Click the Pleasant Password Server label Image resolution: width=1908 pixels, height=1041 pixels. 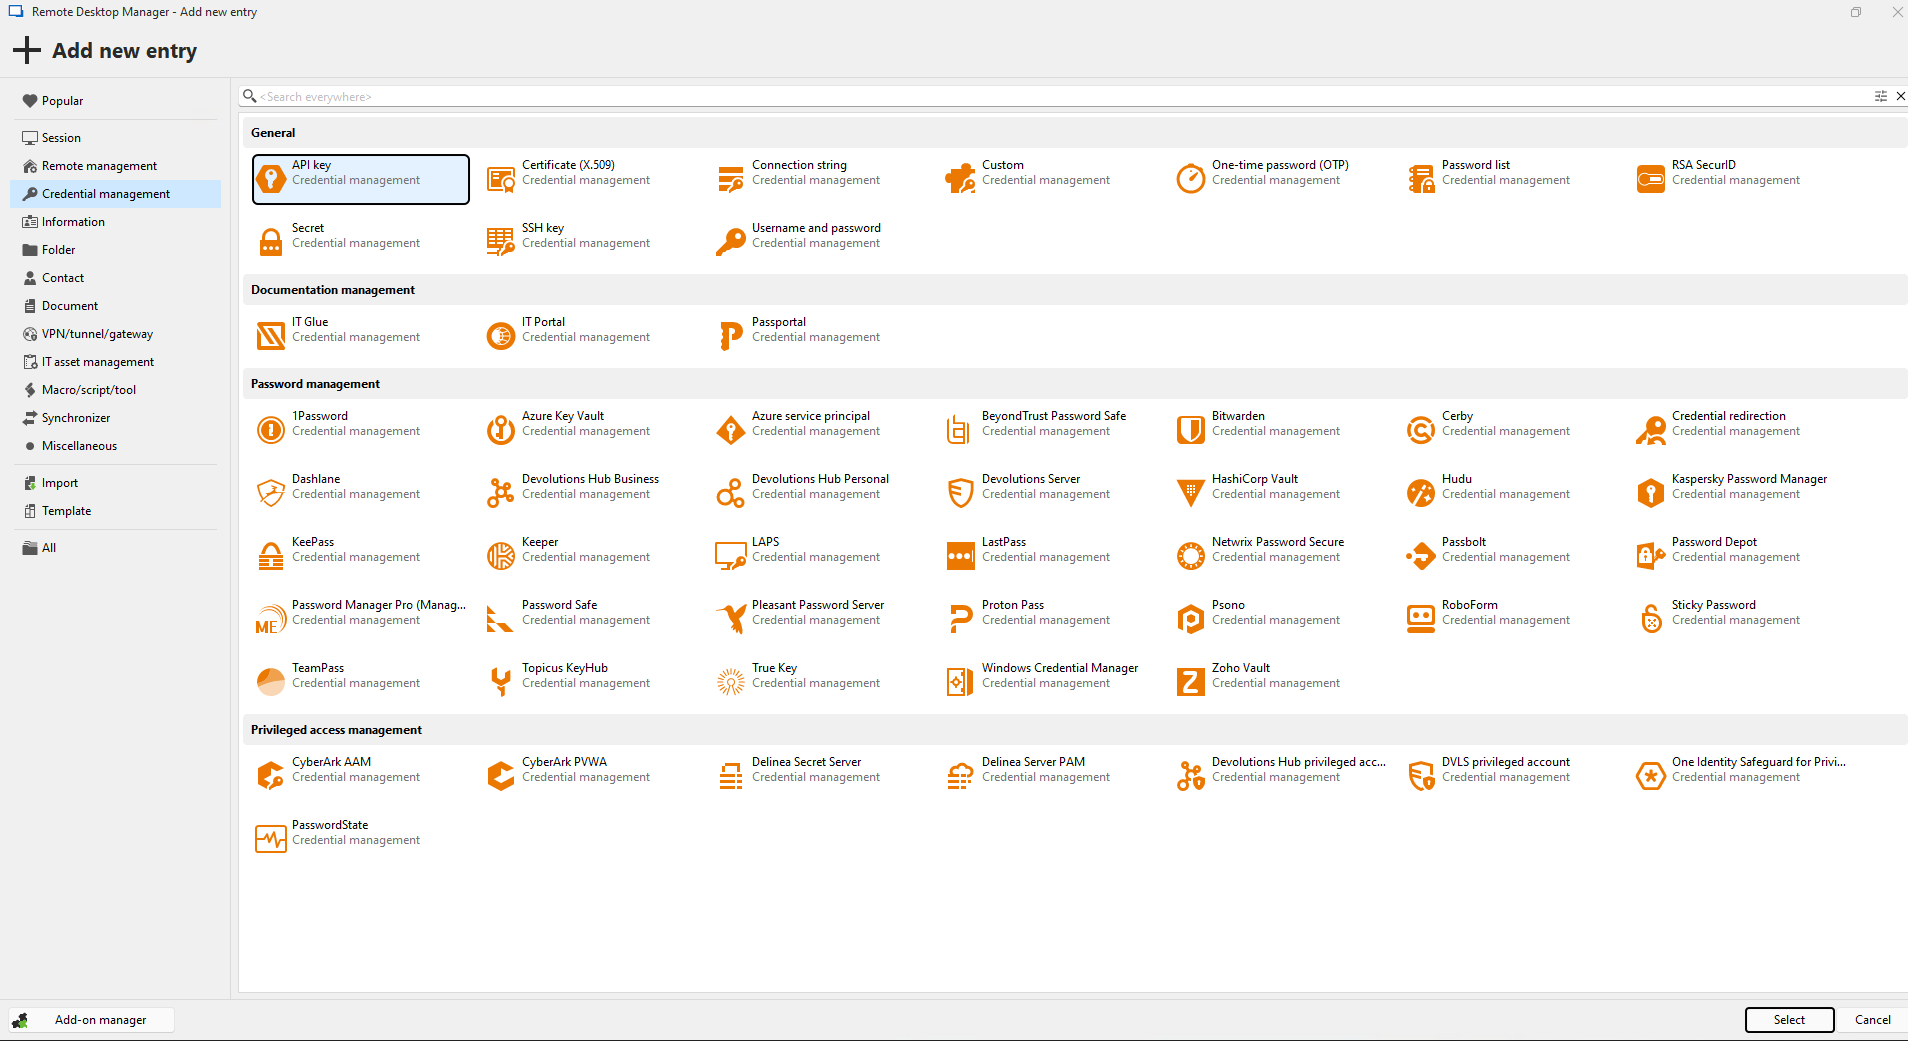pos(818,605)
